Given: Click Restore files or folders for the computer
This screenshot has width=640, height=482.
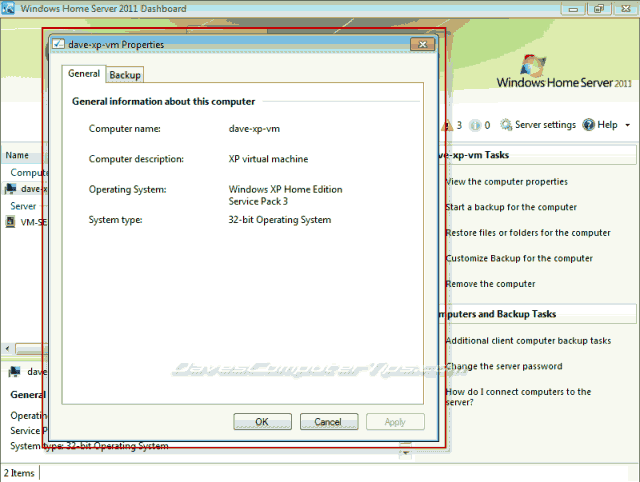Looking at the screenshot, I should (528, 233).
